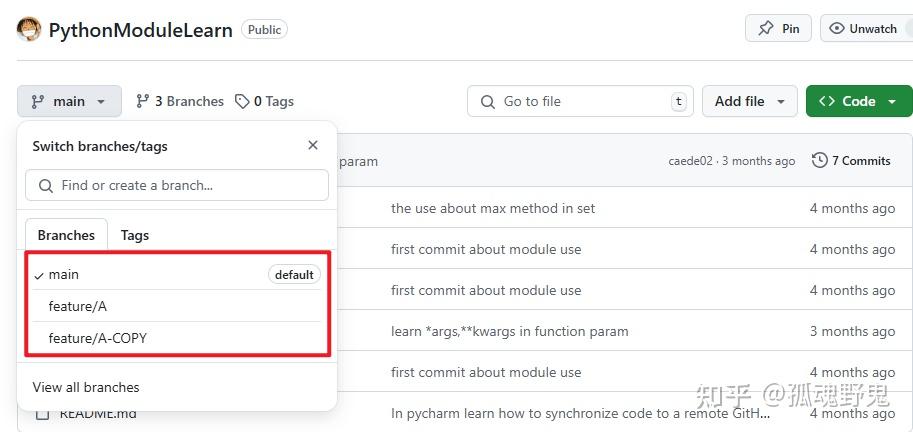Expand the green Code dropdown arrow

(892, 101)
